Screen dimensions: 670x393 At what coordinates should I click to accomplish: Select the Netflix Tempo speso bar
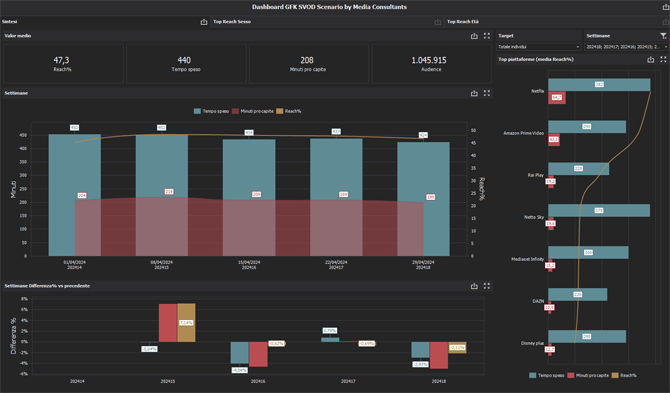(x=599, y=85)
